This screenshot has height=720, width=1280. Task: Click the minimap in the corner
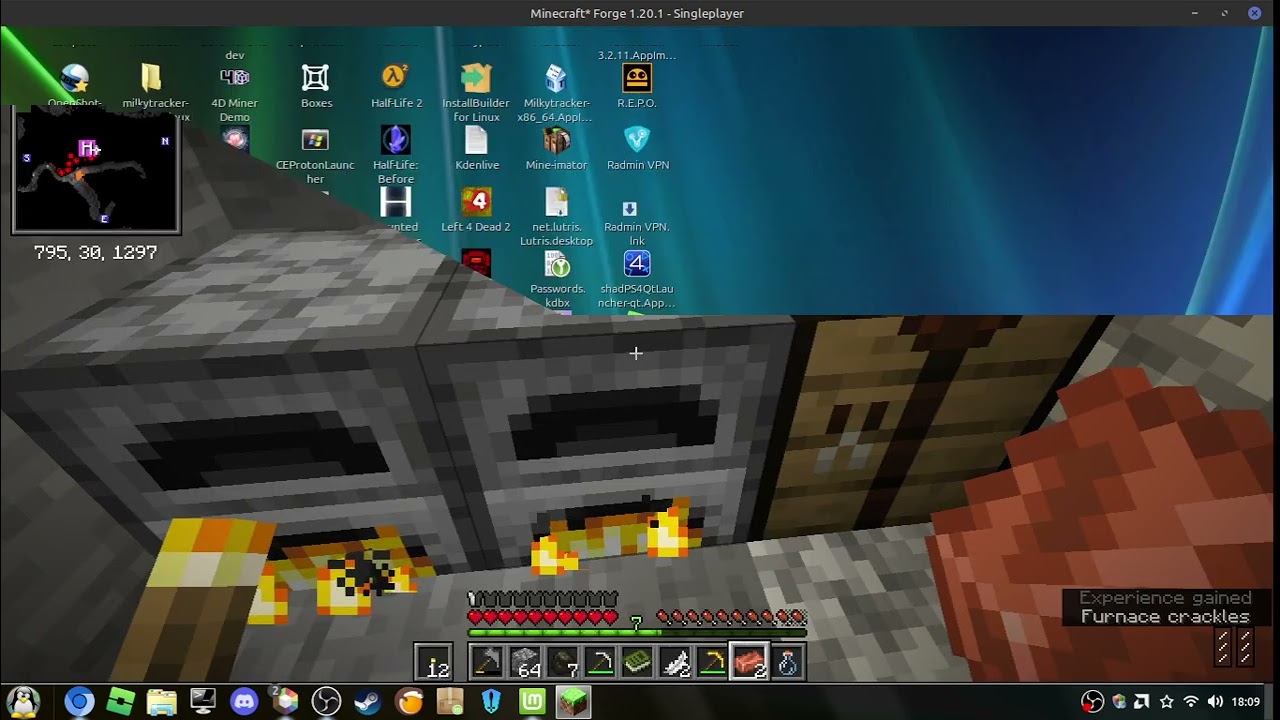click(x=96, y=170)
